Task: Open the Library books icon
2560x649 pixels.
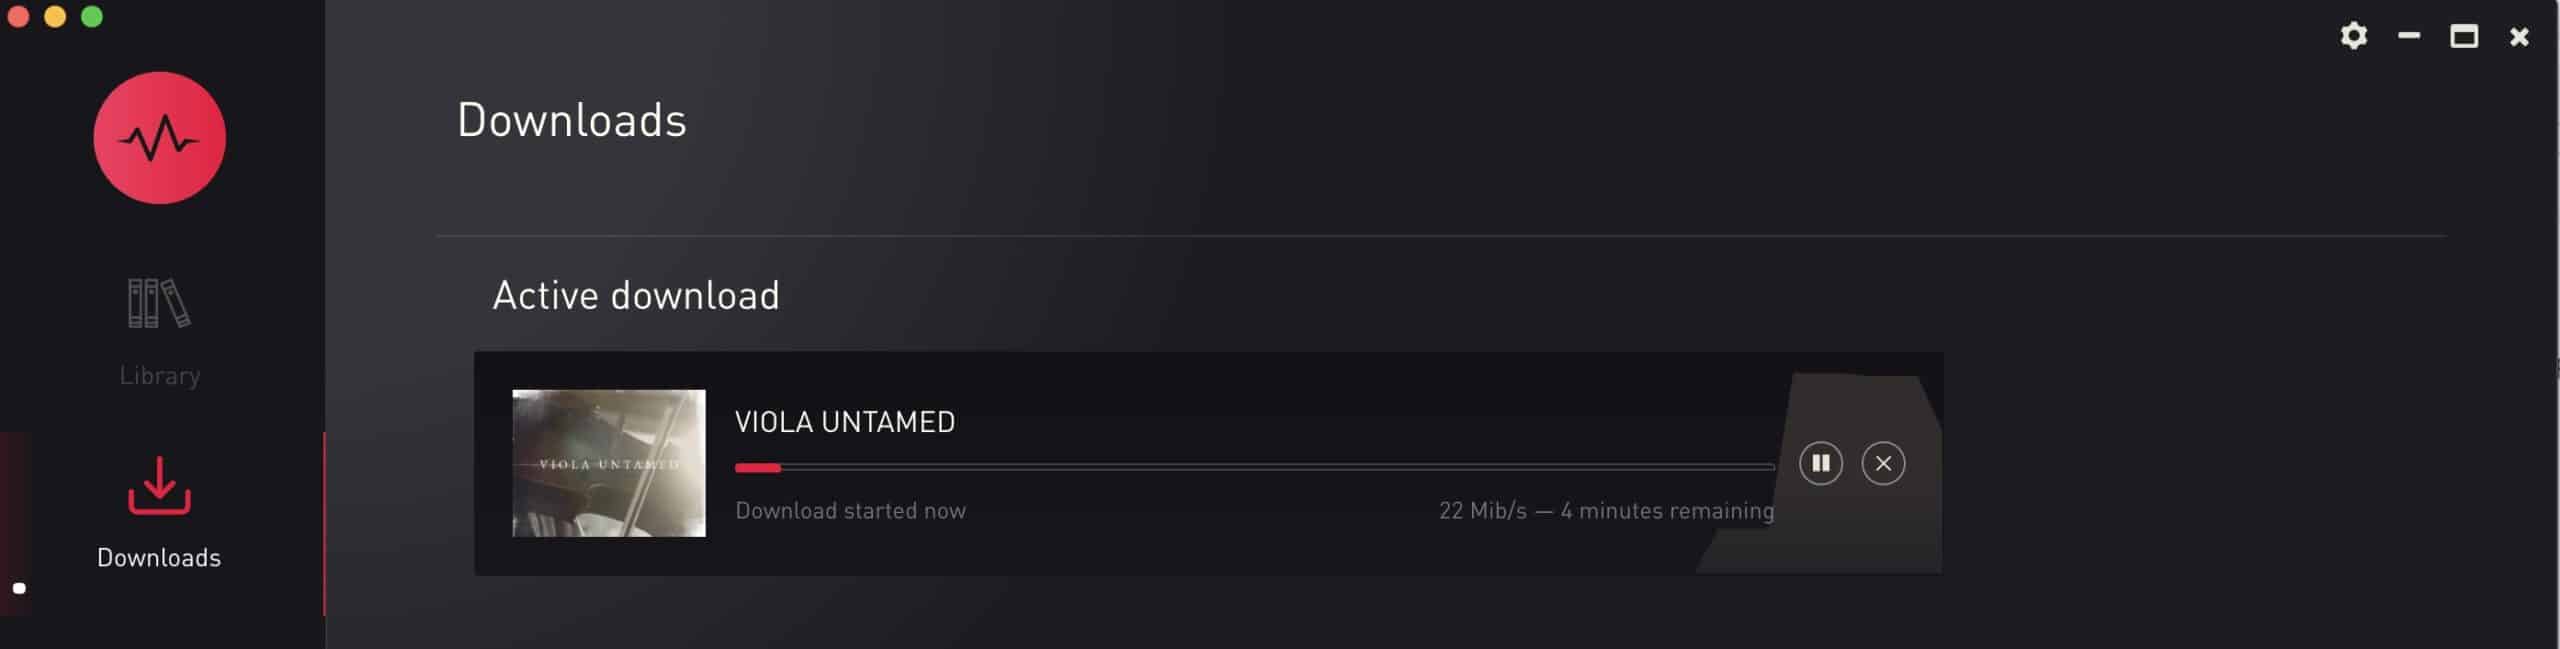Action: (159, 303)
